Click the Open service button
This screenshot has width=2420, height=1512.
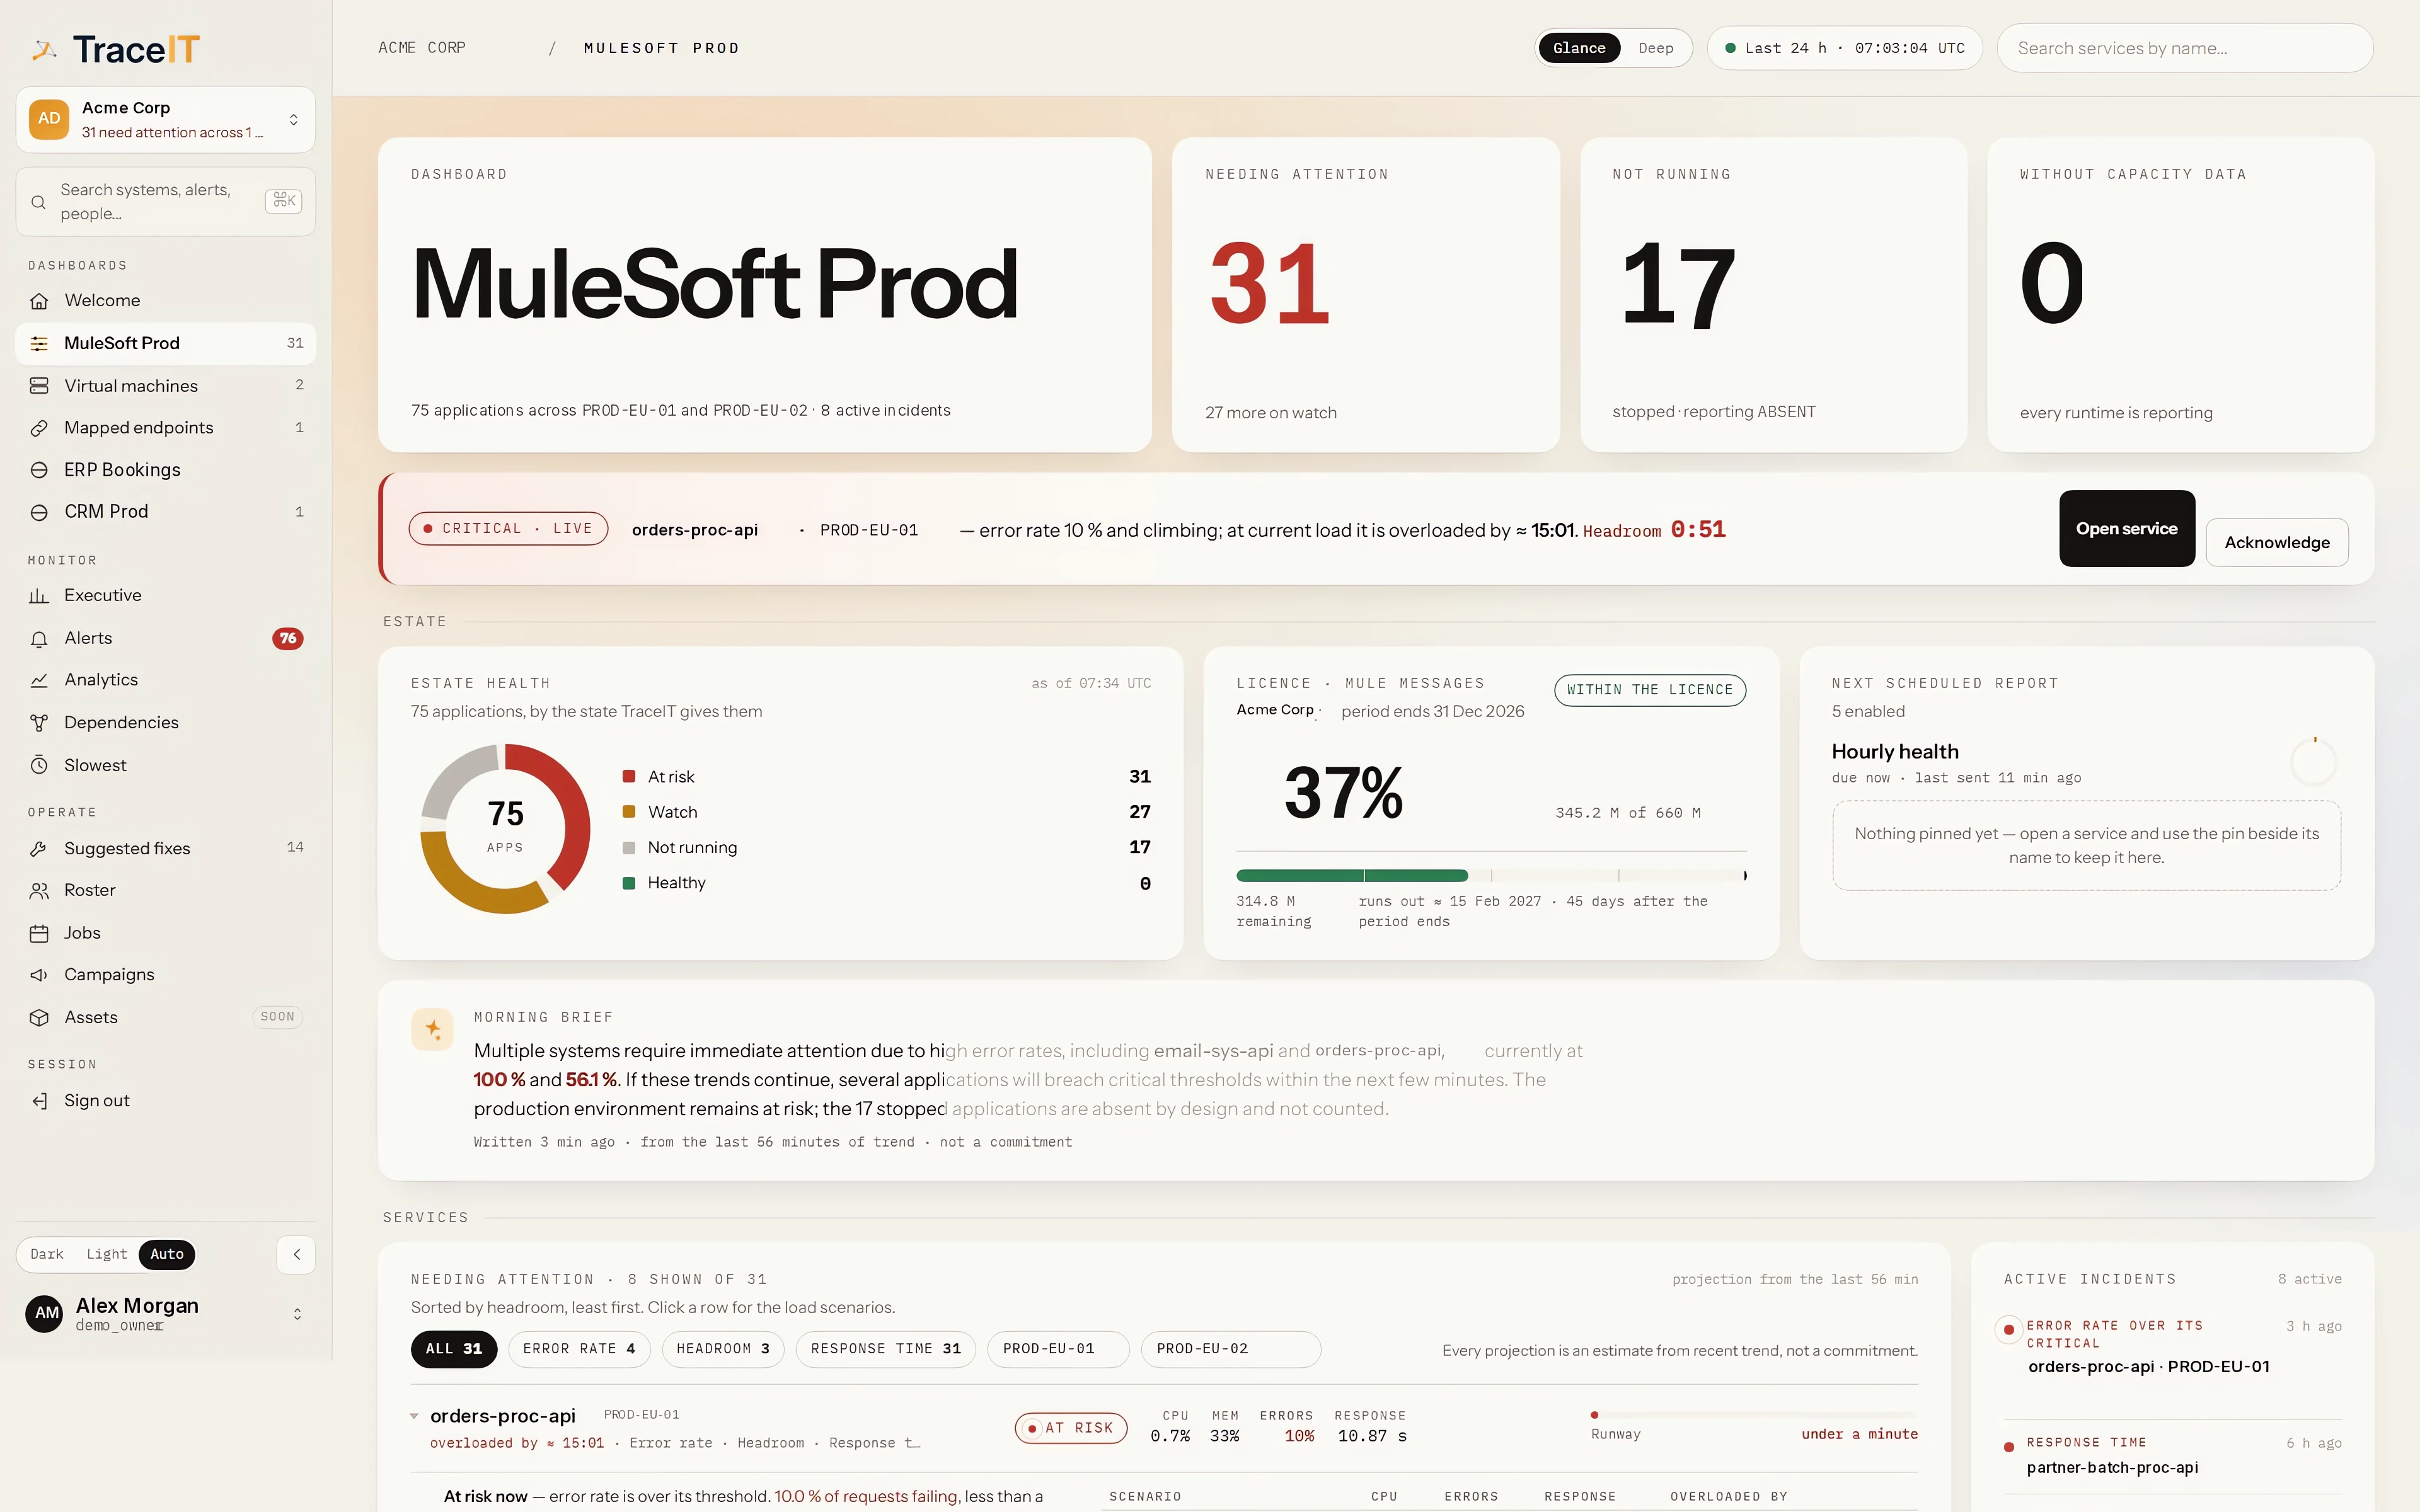click(x=2127, y=529)
